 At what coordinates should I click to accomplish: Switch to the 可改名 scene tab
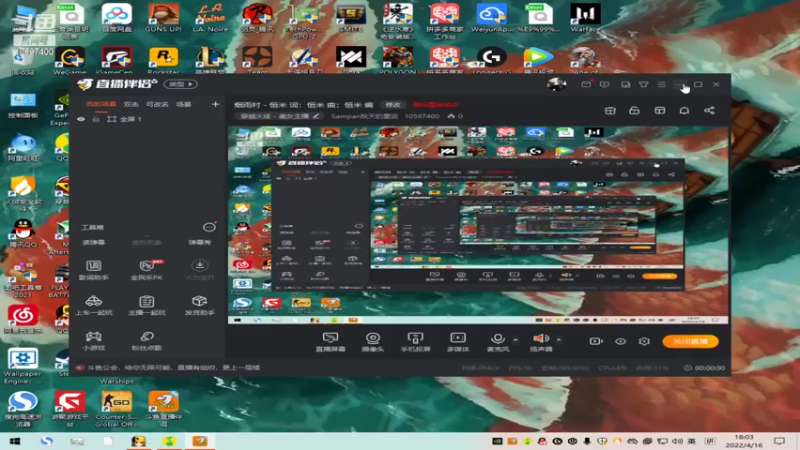point(157,104)
